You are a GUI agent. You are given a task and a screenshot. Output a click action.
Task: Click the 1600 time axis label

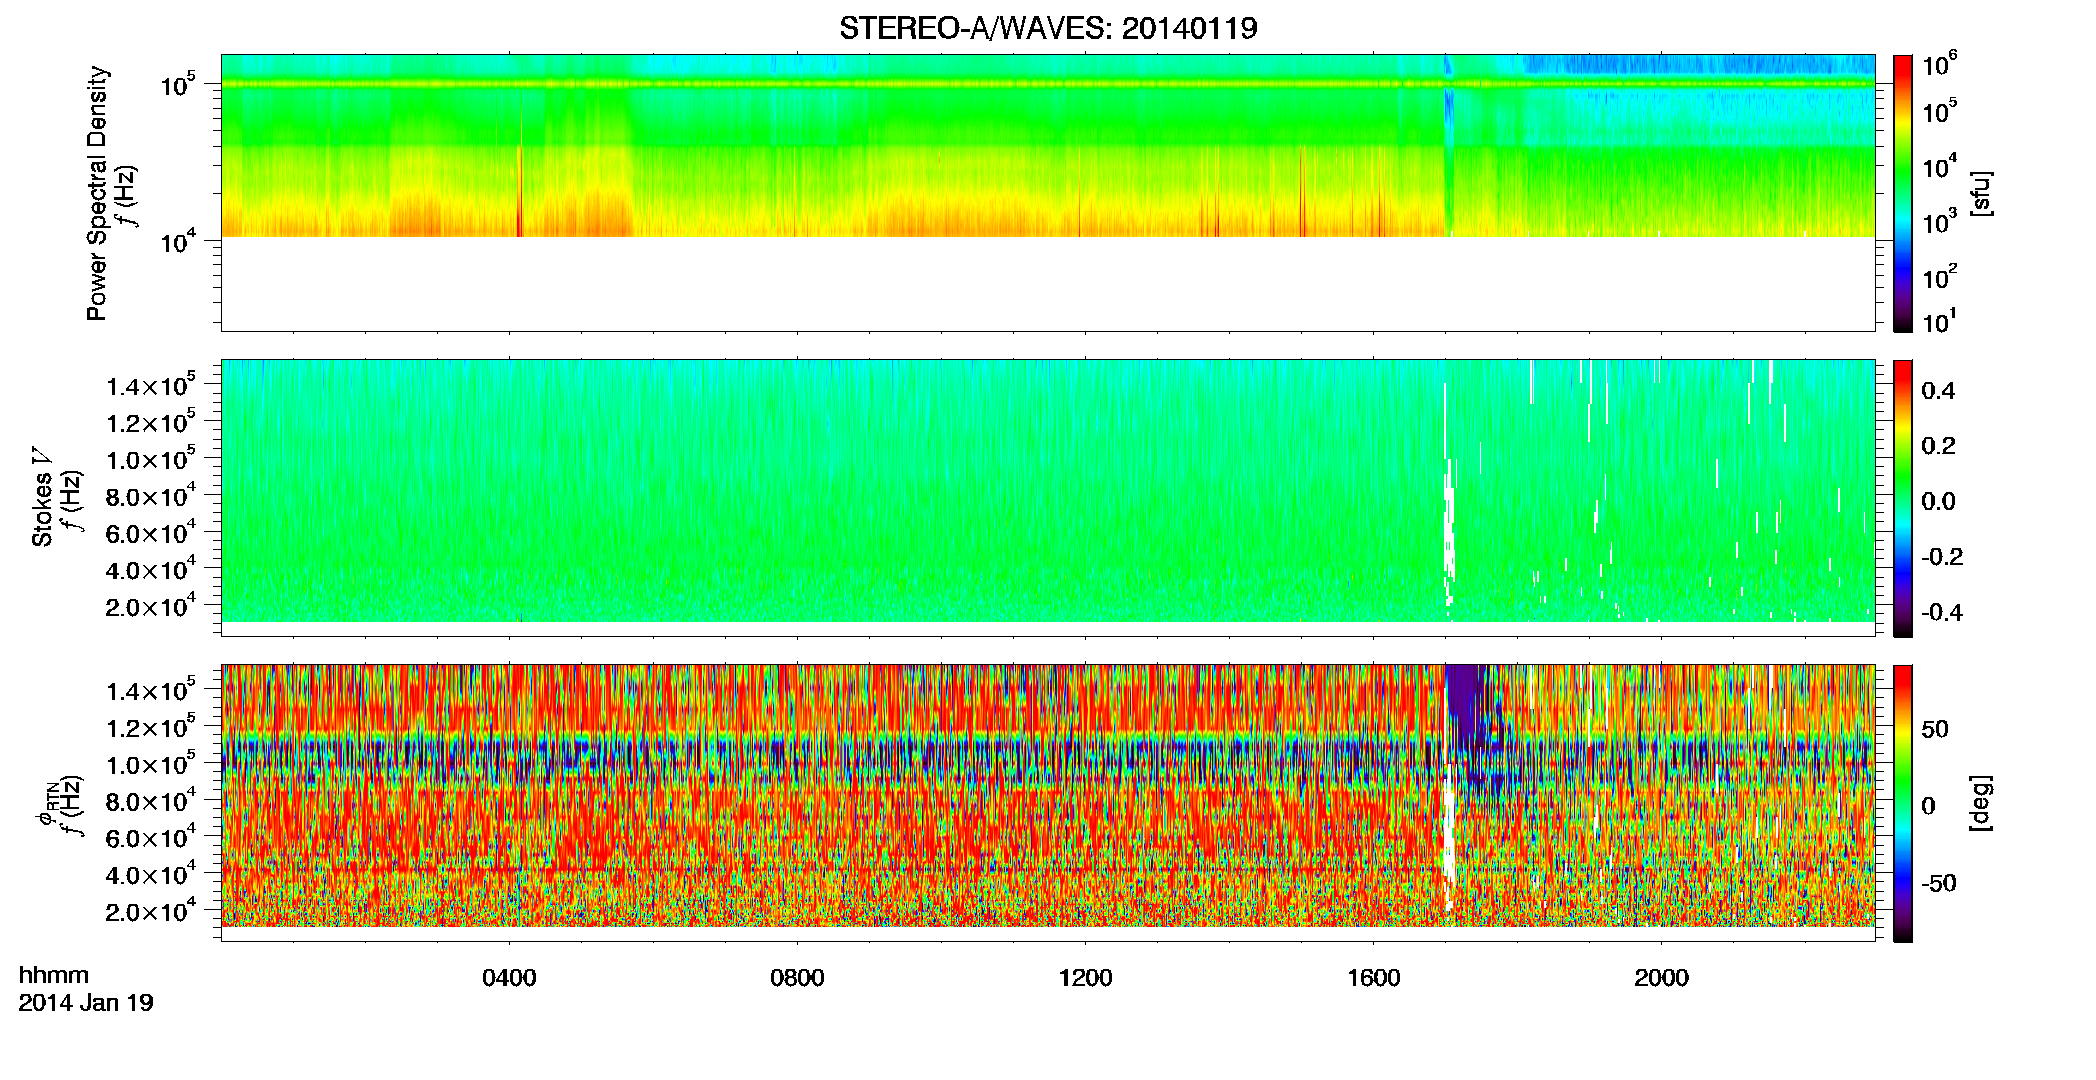(1373, 978)
